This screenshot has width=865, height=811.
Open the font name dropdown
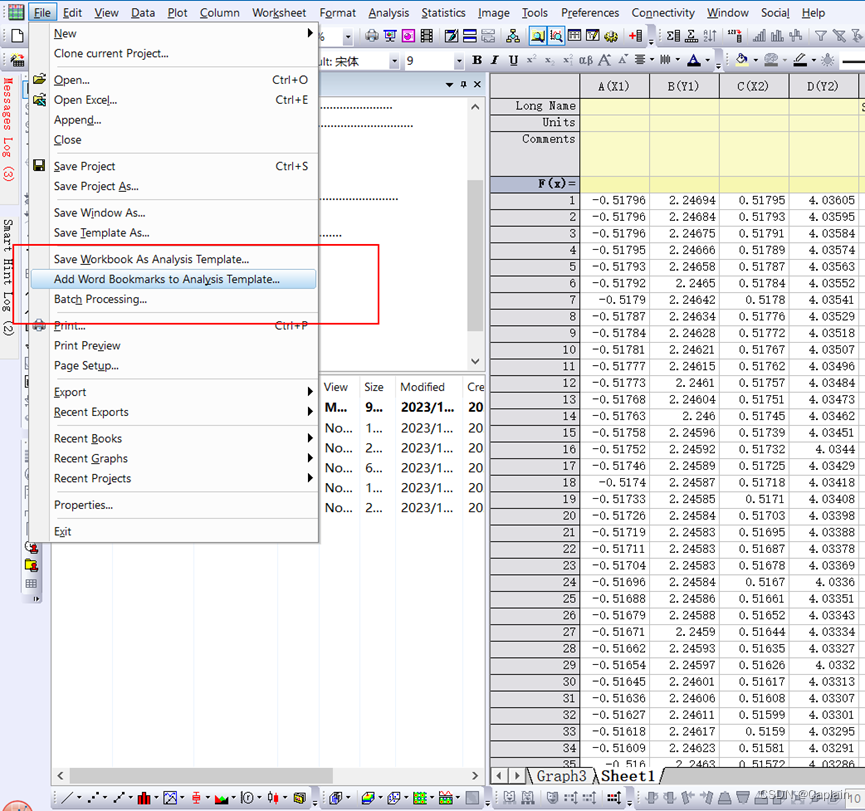[x=394, y=61]
